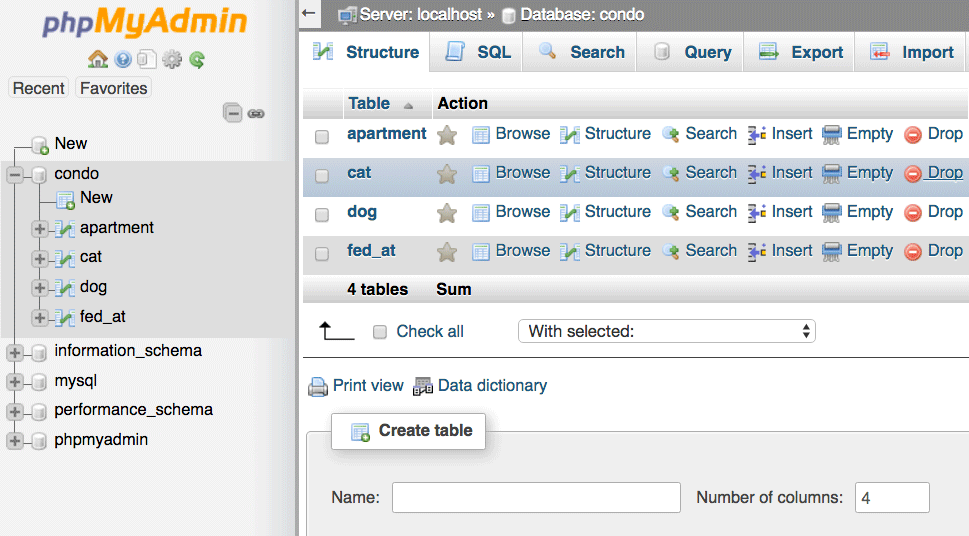Open the Query tab
Image resolution: width=969 pixels, height=536 pixels.
click(692, 53)
